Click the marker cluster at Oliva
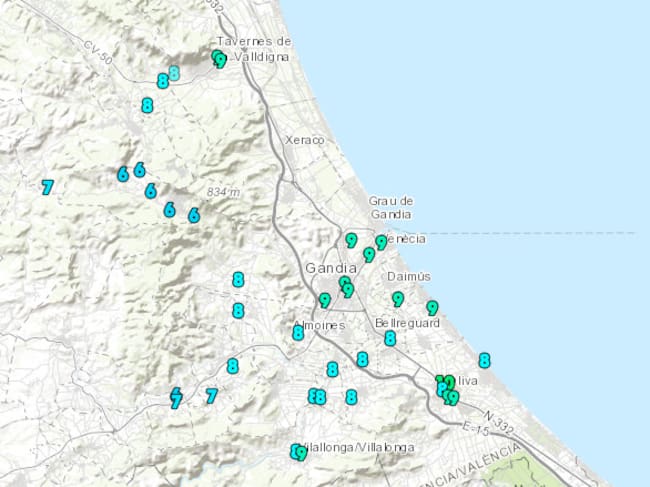This screenshot has width=650, height=487. pyautogui.click(x=446, y=389)
